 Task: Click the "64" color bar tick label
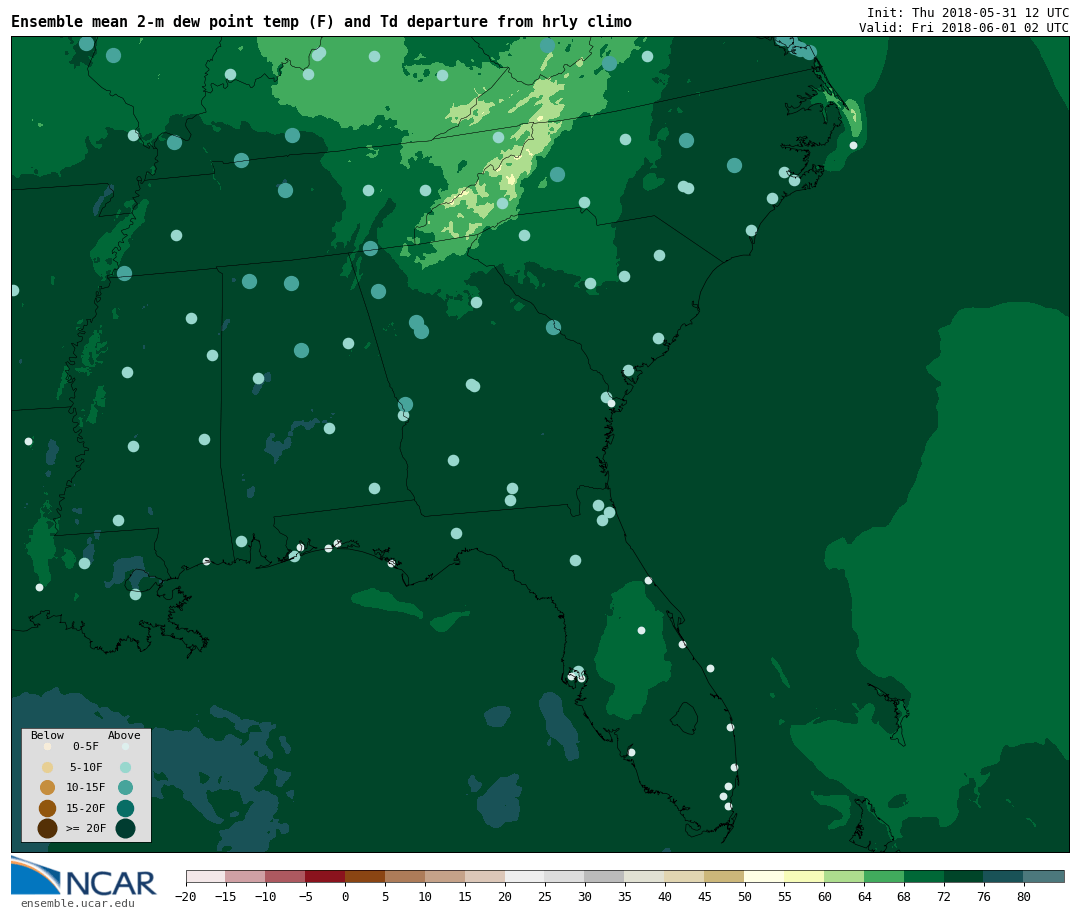click(x=864, y=896)
